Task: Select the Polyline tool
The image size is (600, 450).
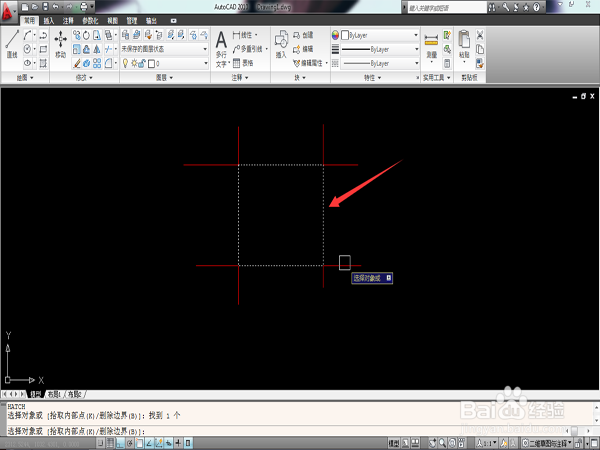Action: (x=43, y=35)
